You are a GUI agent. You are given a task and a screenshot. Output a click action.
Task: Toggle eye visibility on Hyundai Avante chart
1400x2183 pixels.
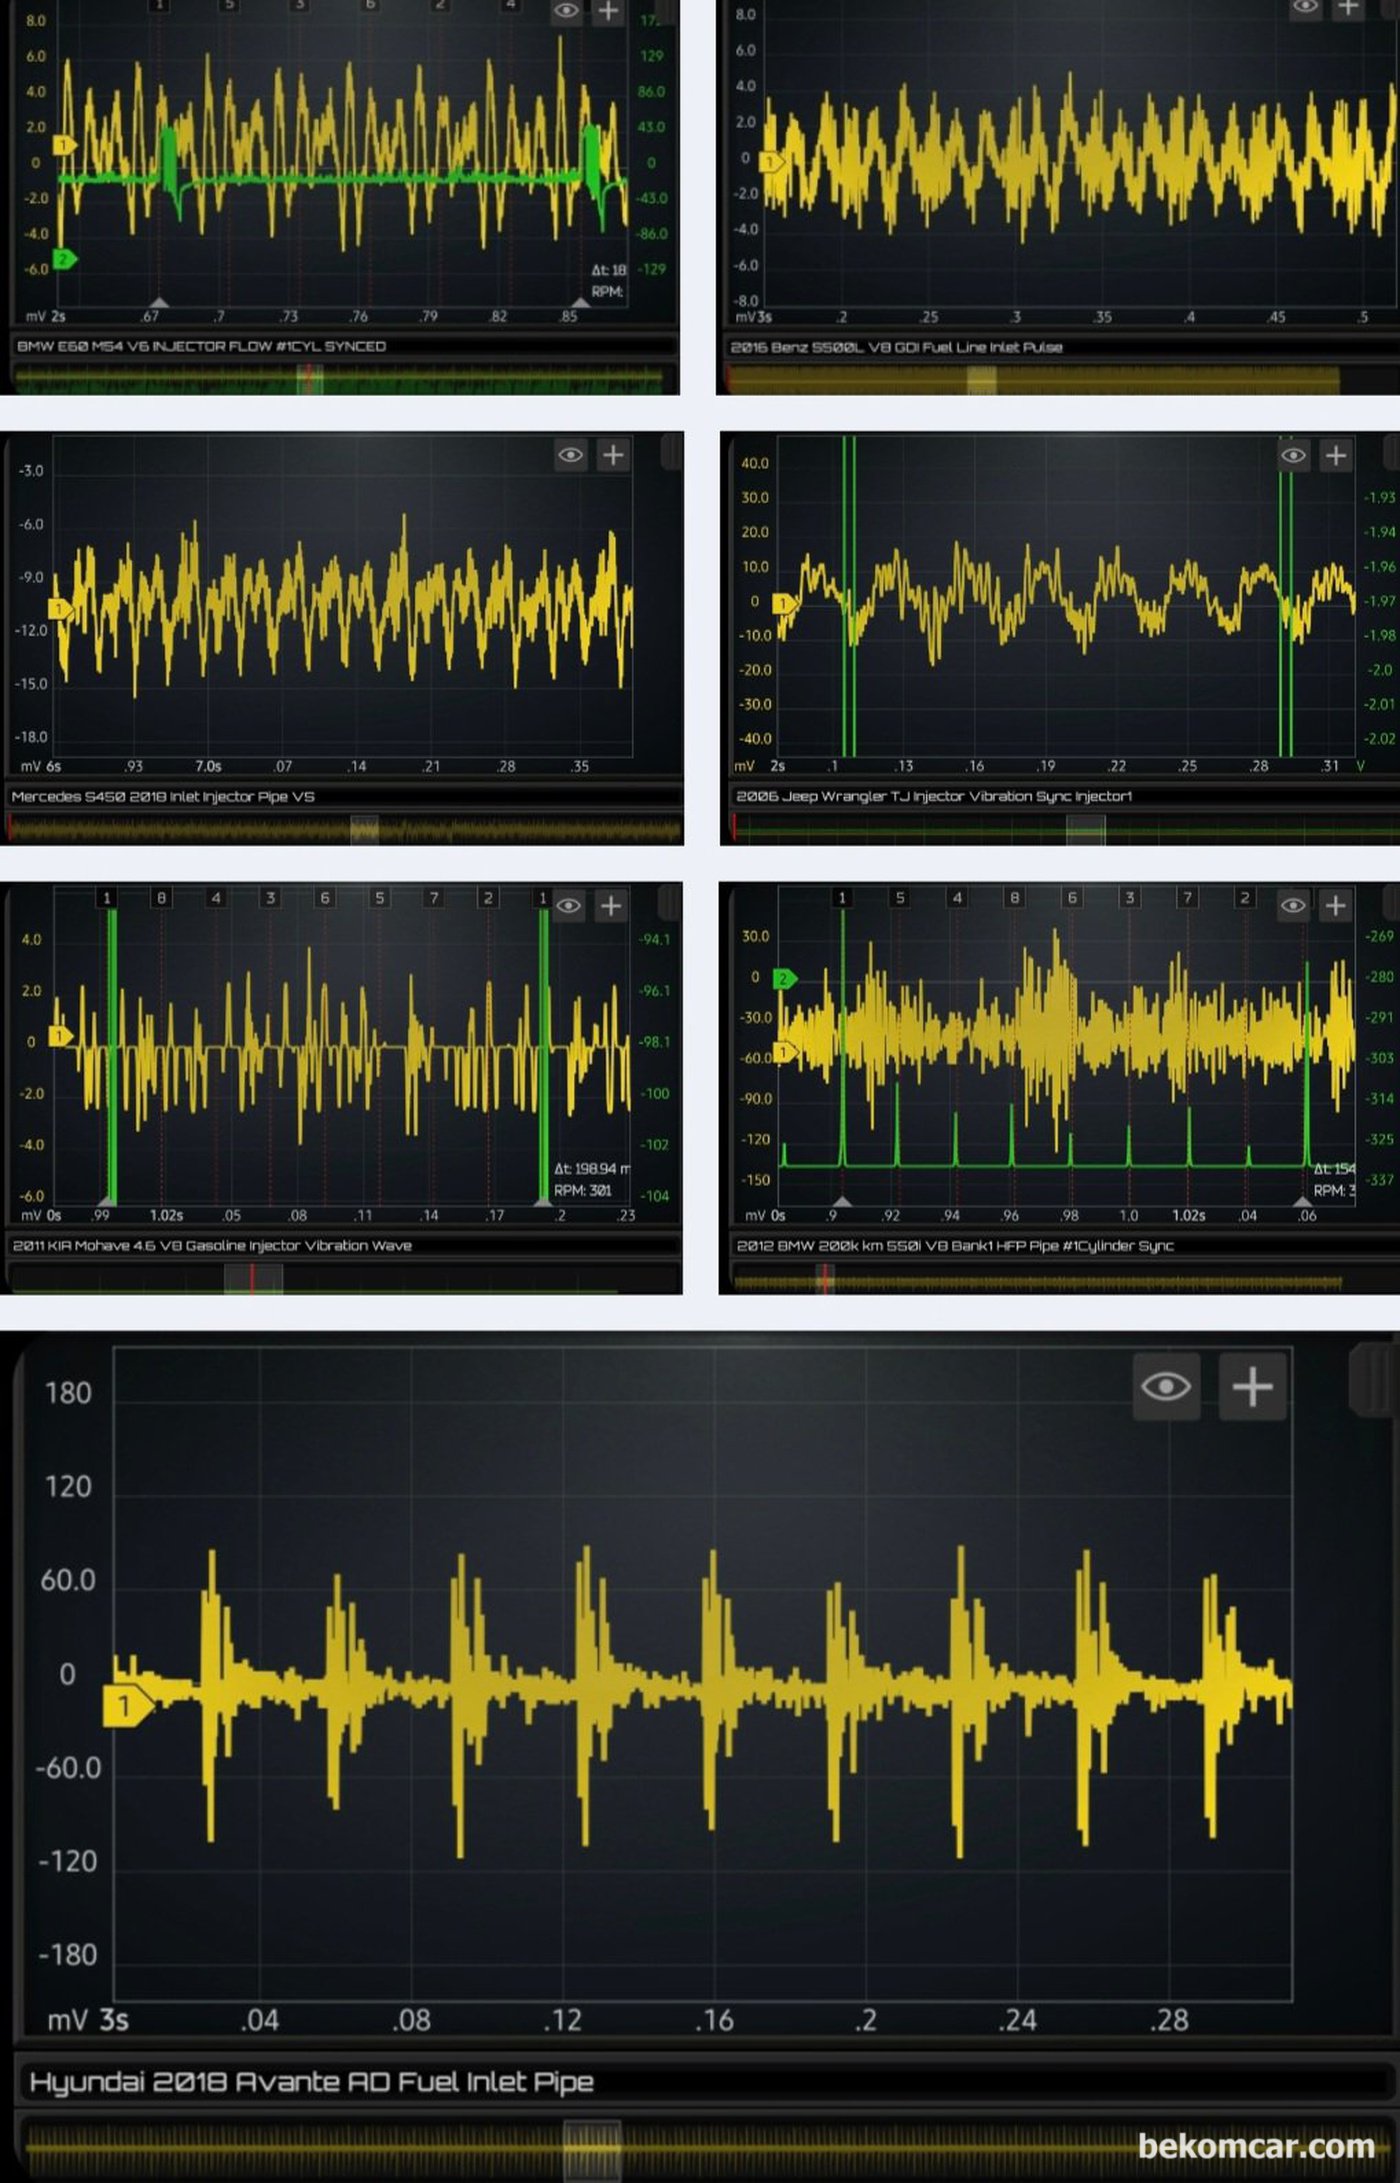(x=1166, y=1387)
